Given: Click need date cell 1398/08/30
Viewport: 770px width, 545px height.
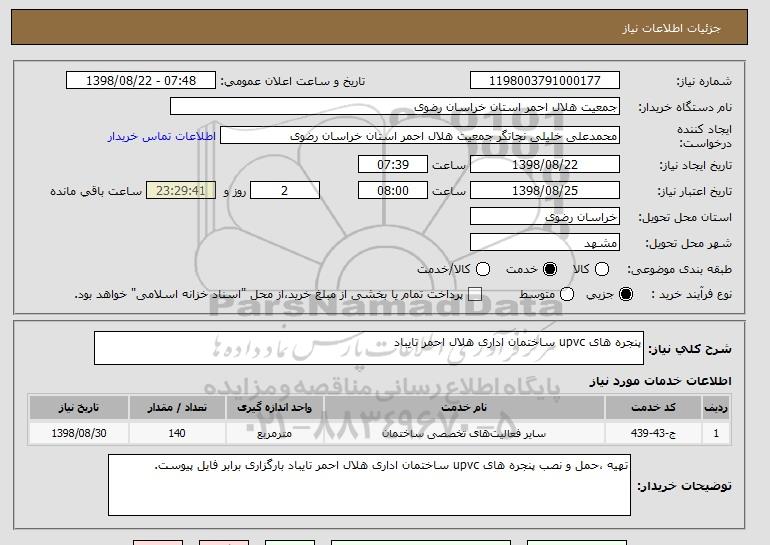Looking at the screenshot, I should [79, 434].
